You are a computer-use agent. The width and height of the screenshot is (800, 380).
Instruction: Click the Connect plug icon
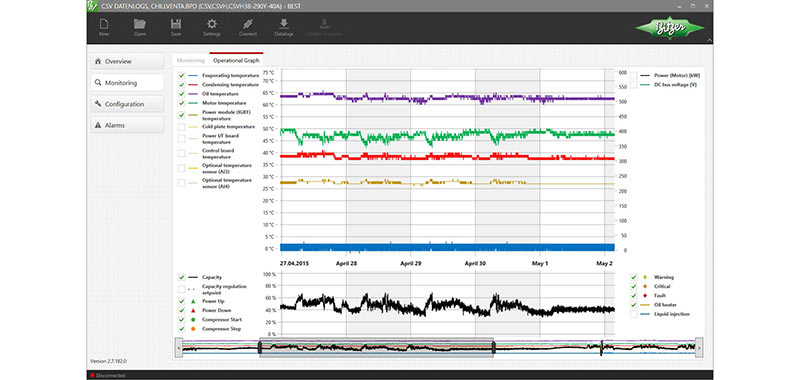click(x=248, y=24)
